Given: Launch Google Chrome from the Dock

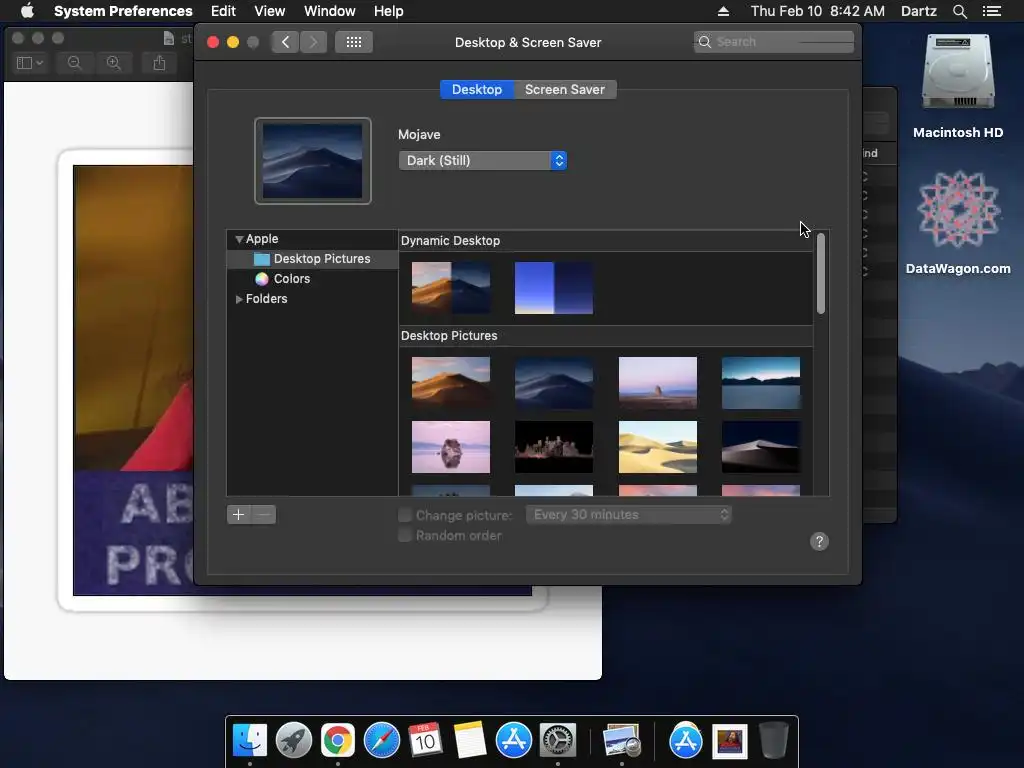Looking at the screenshot, I should pos(338,741).
